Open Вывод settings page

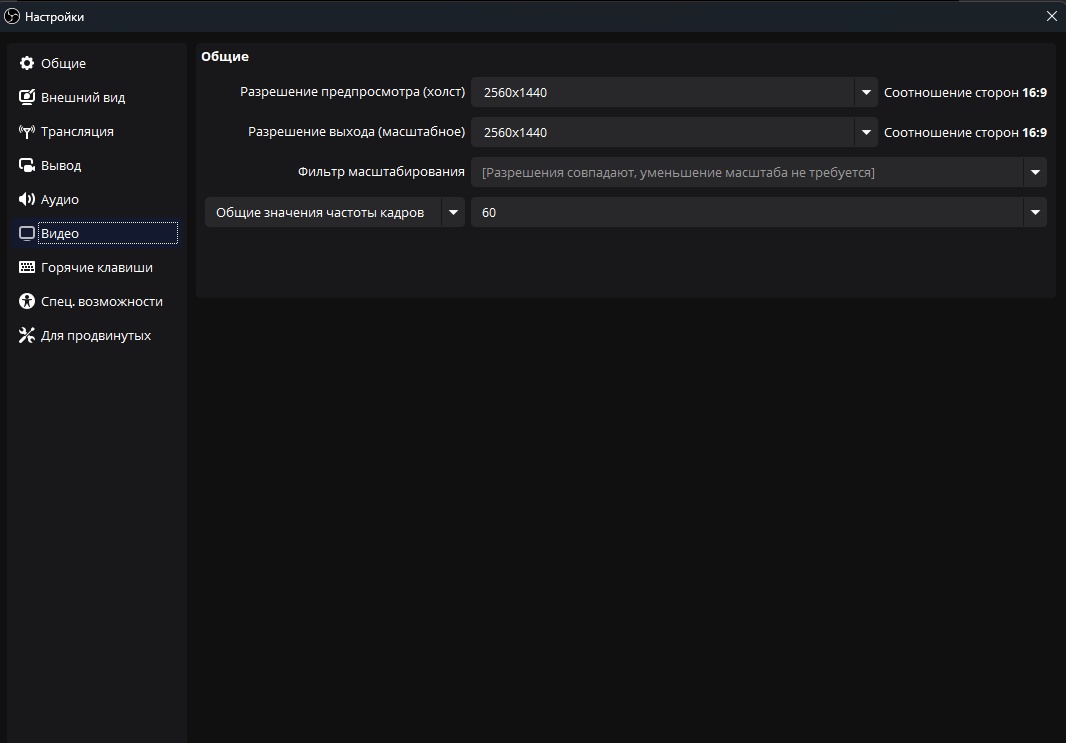pos(97,165)
